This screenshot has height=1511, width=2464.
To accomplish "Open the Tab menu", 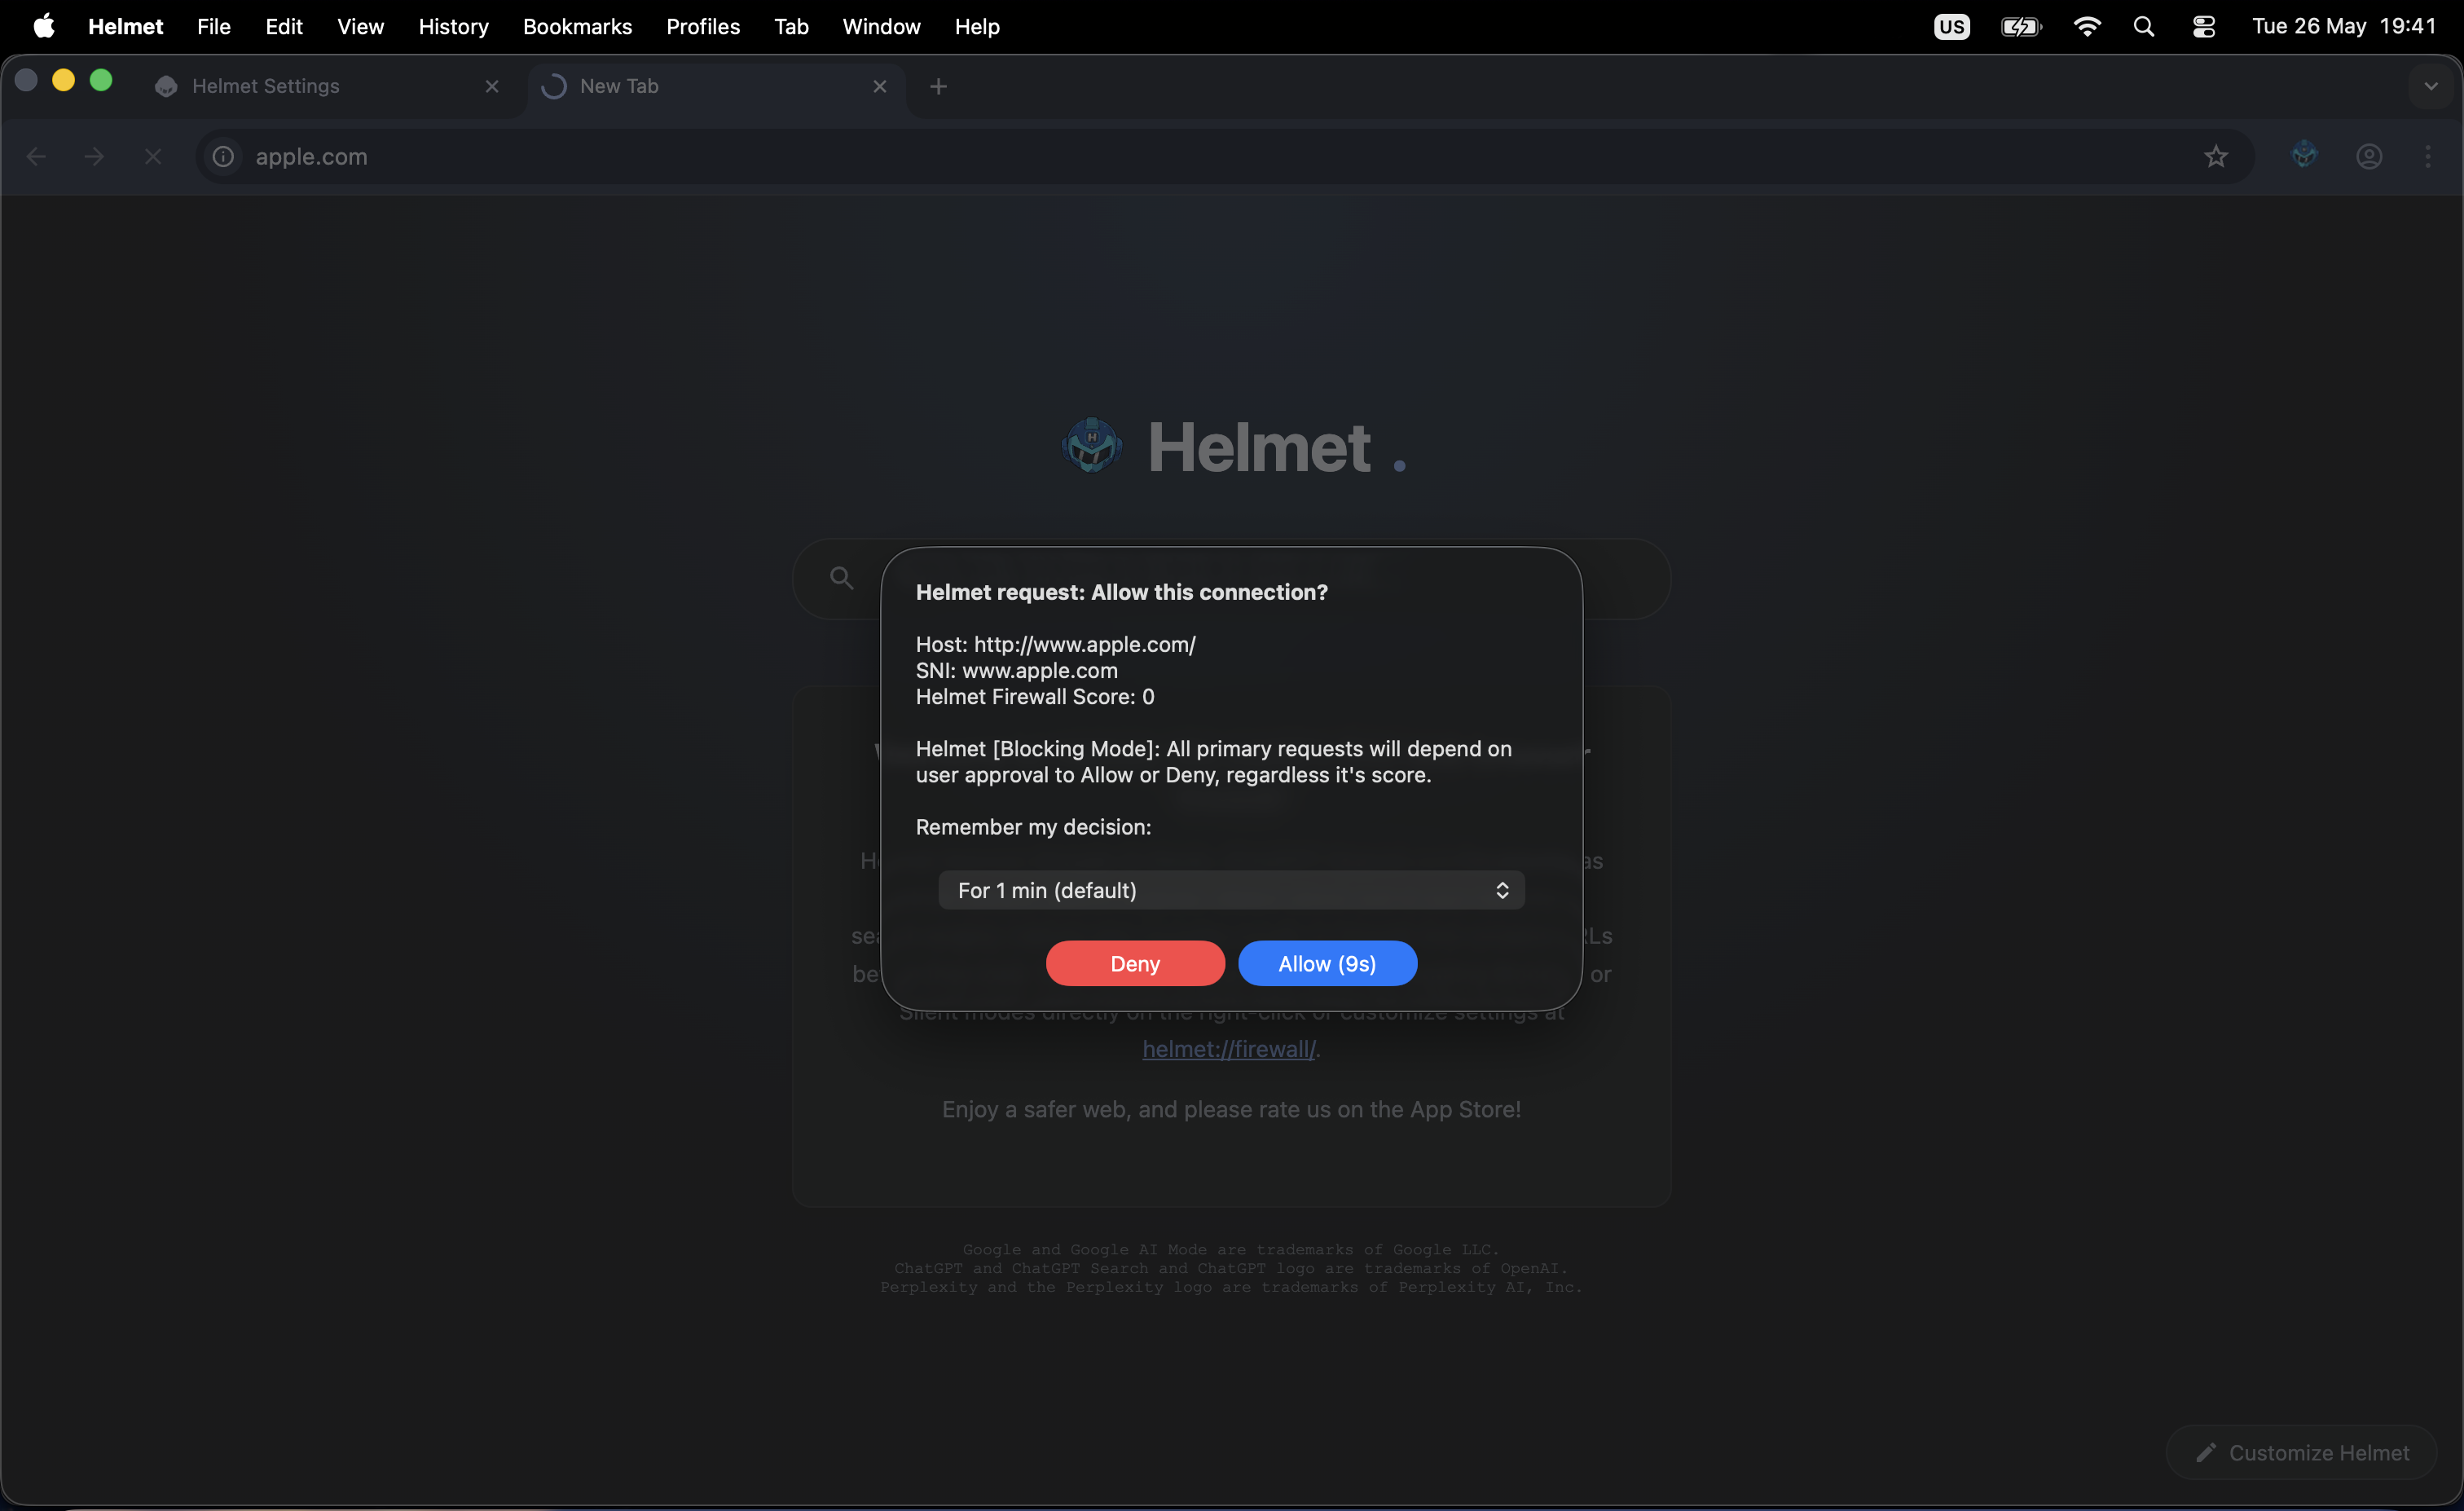I will (x=791, y=26).
